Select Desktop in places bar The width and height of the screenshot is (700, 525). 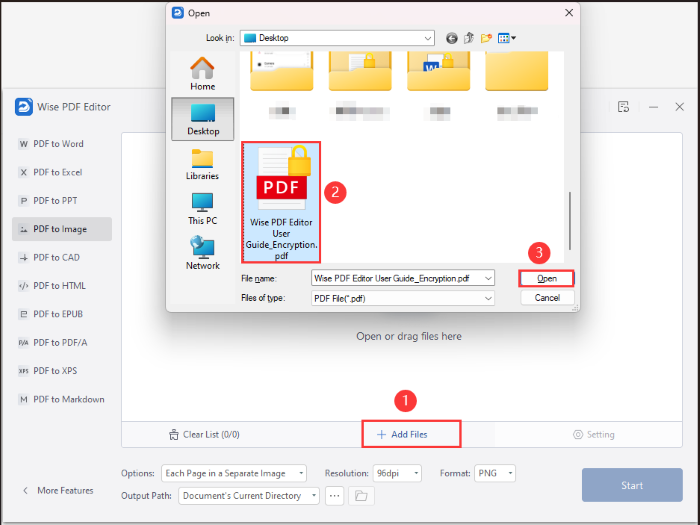203,119
